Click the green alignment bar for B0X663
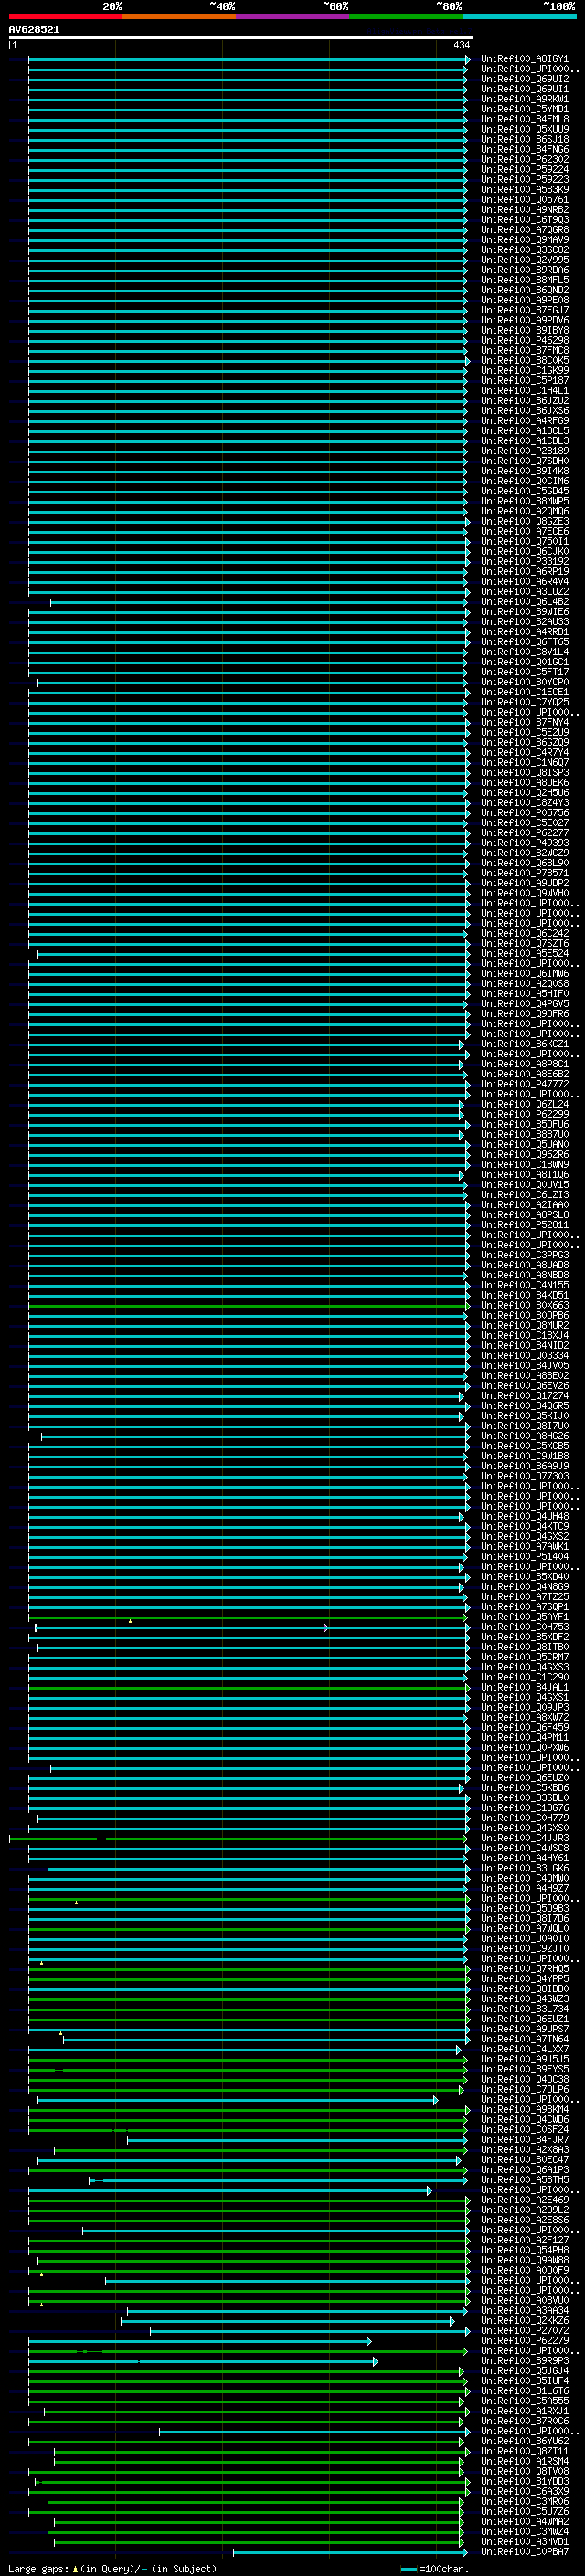 coord(248,1306)
